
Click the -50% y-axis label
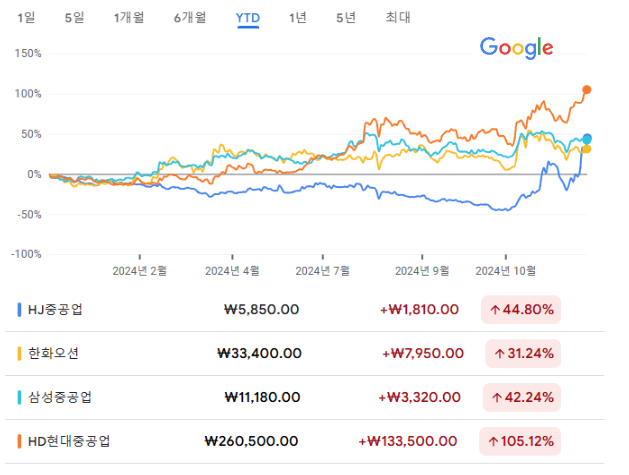[29, 214]
